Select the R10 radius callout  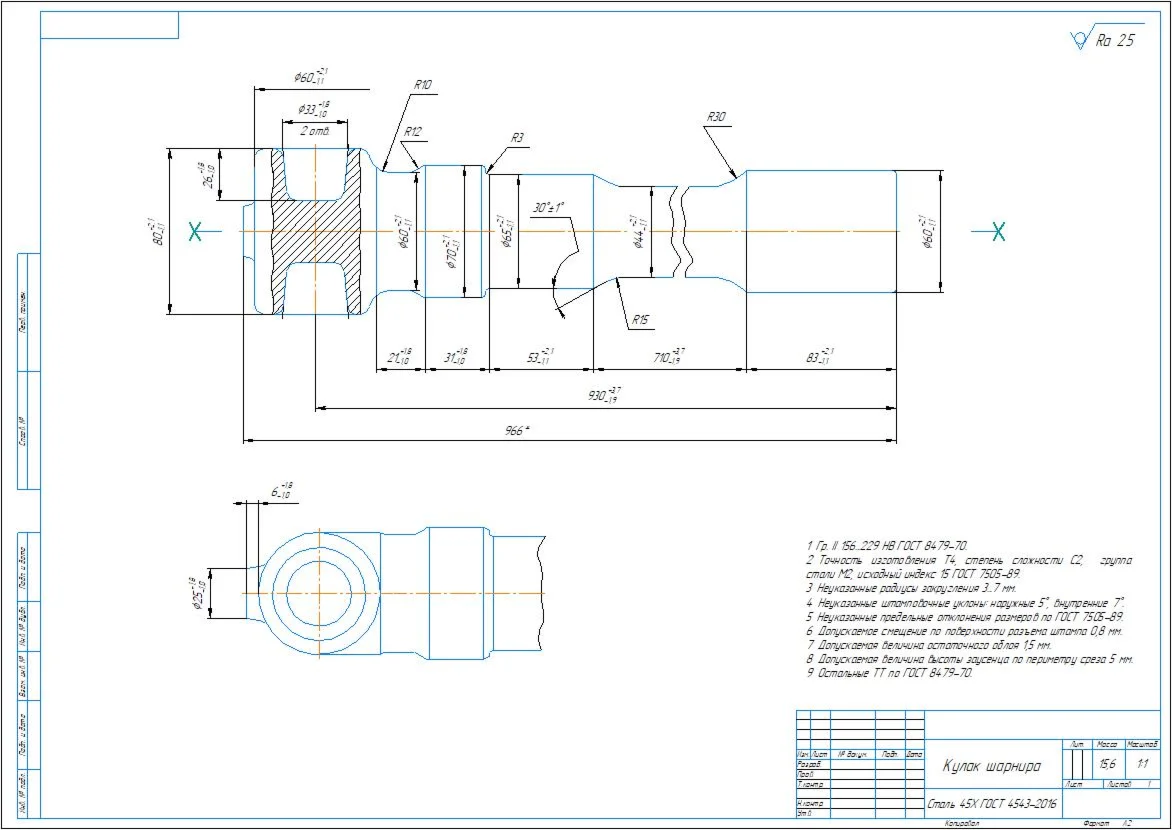coord(423,85)
